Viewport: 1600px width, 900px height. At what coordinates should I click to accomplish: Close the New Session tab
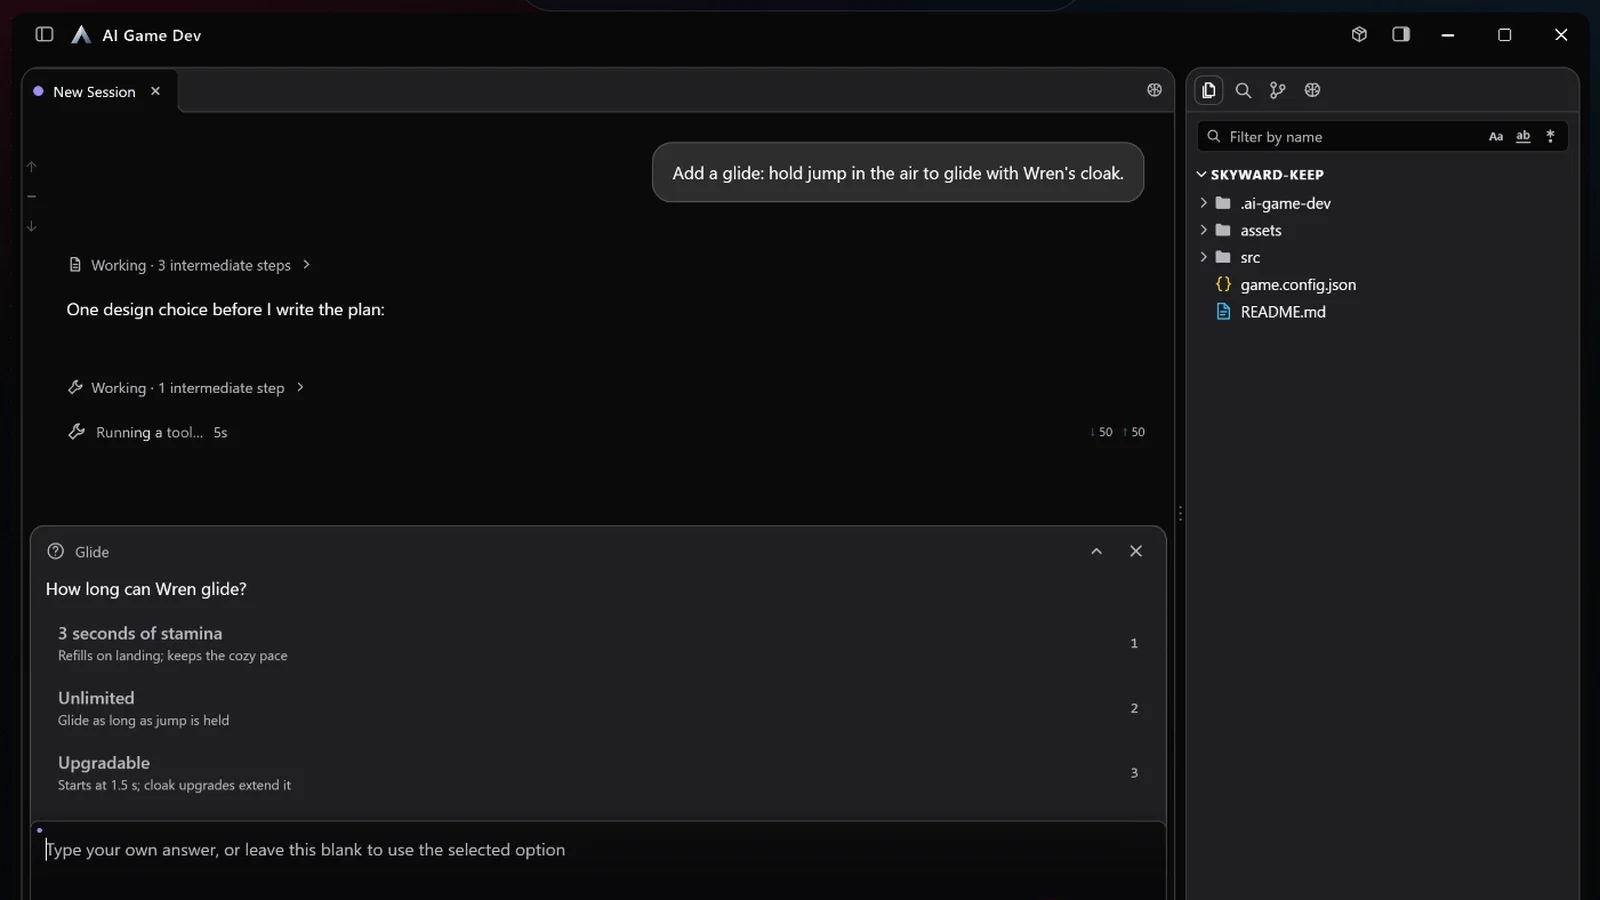click(x=155, y=91)
